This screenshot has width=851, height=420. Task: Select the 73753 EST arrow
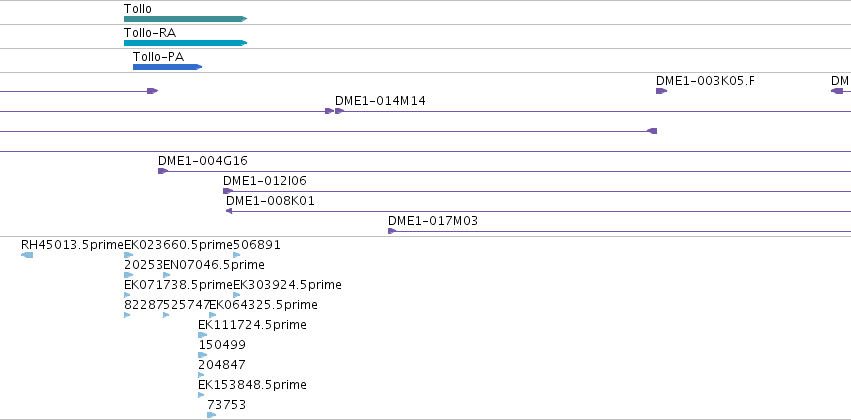click(211, 415)
